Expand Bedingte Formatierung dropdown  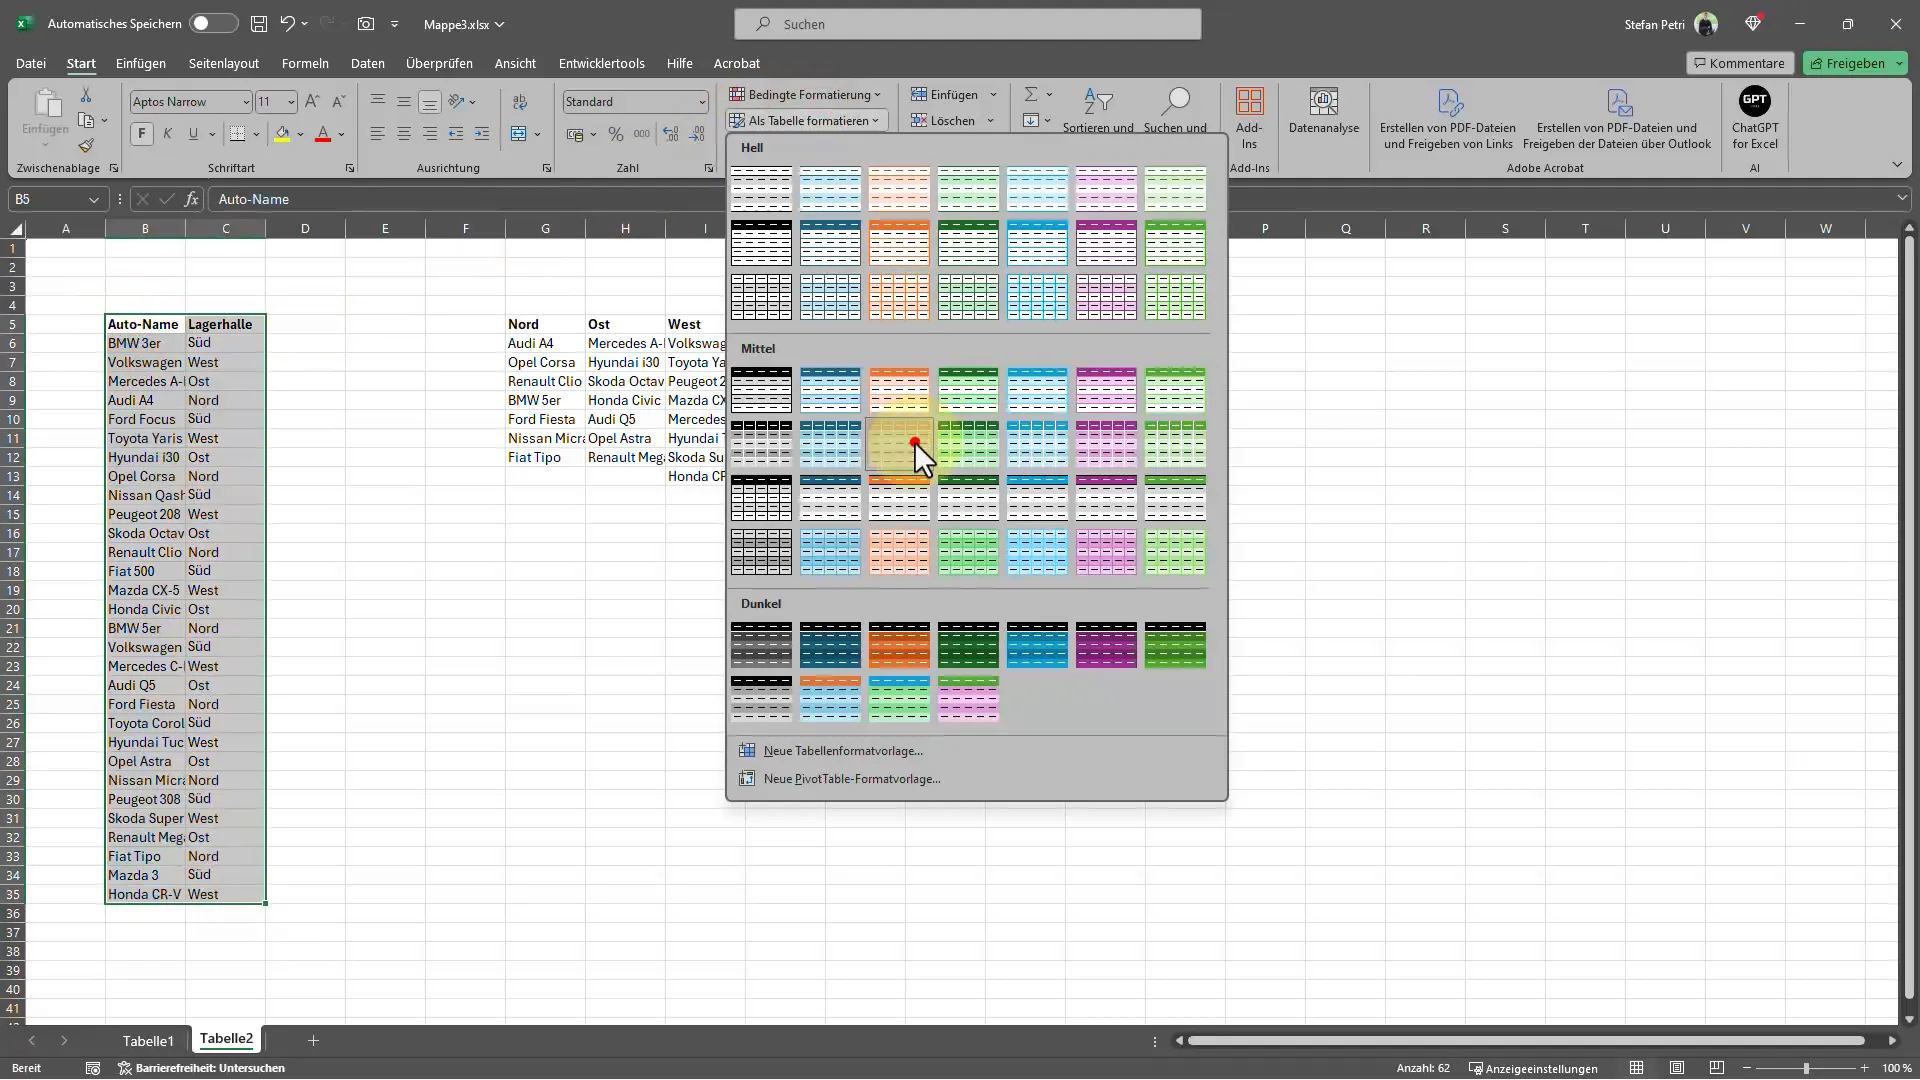(806, 95)
